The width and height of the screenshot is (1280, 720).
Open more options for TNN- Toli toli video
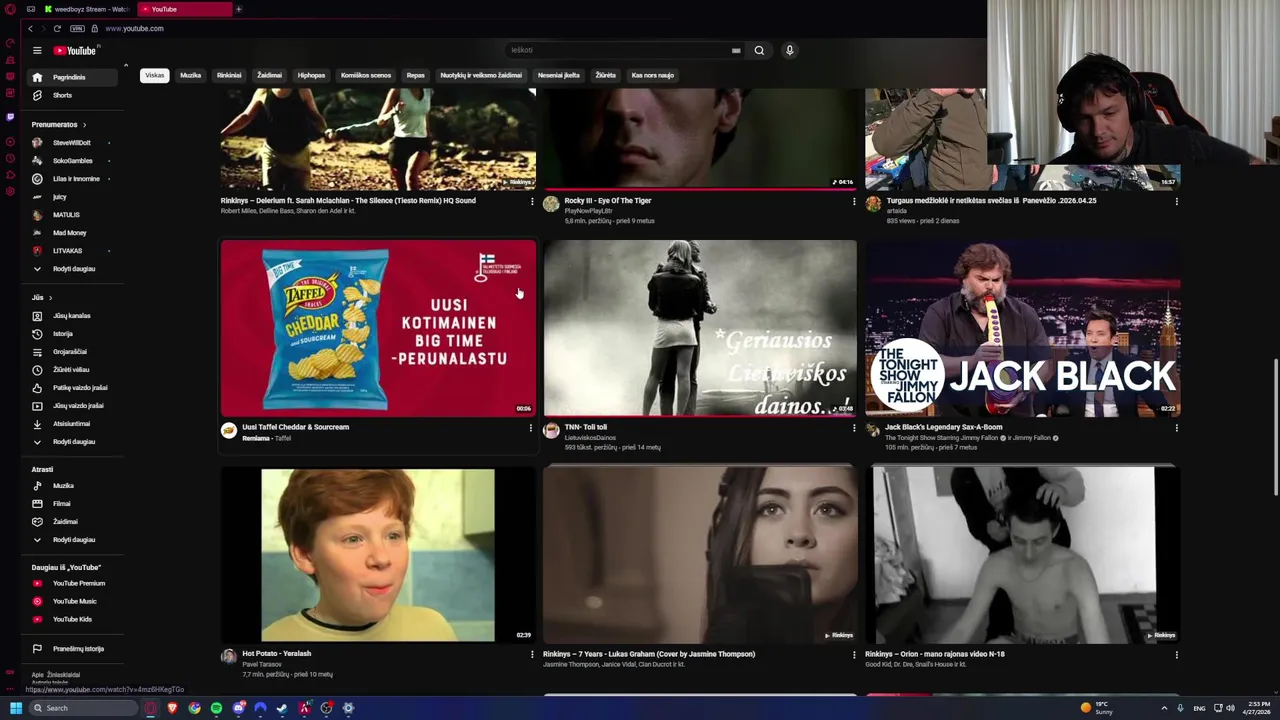(853, 428)
